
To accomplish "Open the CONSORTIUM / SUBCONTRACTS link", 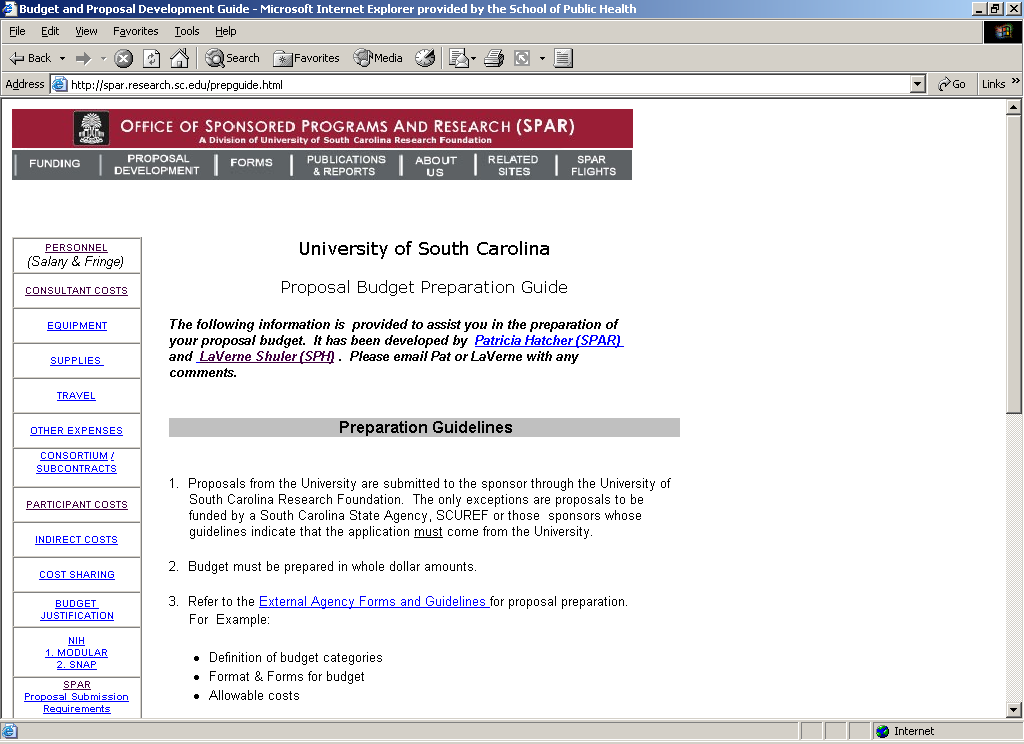I will coord(76,462).
